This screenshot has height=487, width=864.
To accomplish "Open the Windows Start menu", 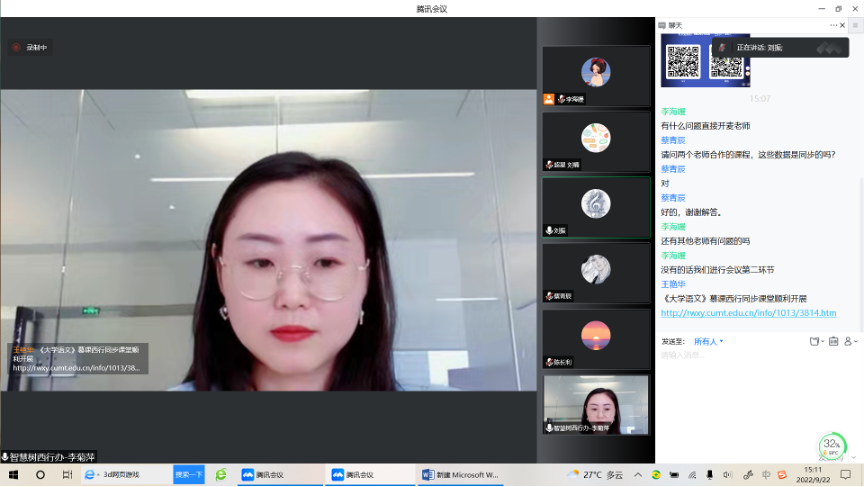I will pos(13,474).
